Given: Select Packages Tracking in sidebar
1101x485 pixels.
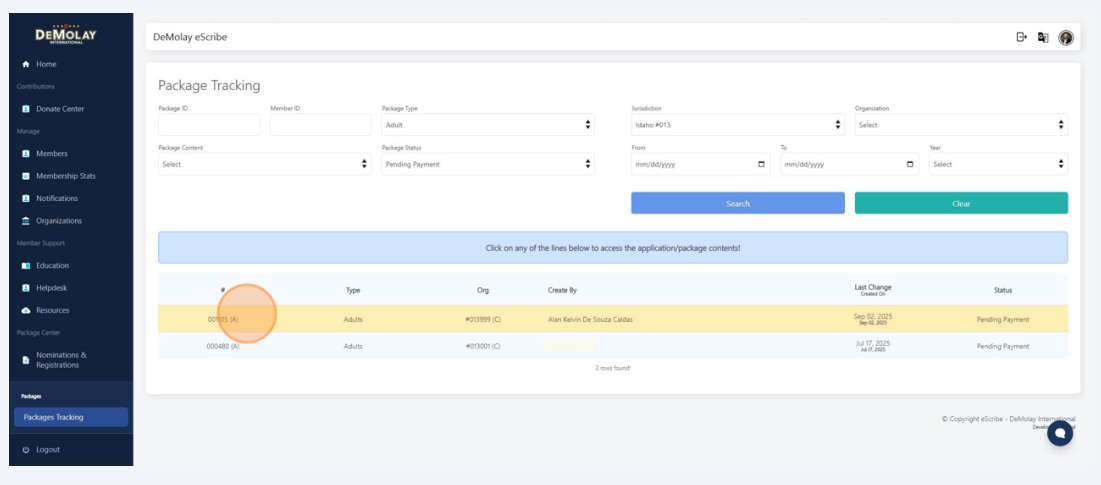Looking at the screenshot, I should point(71,417).
